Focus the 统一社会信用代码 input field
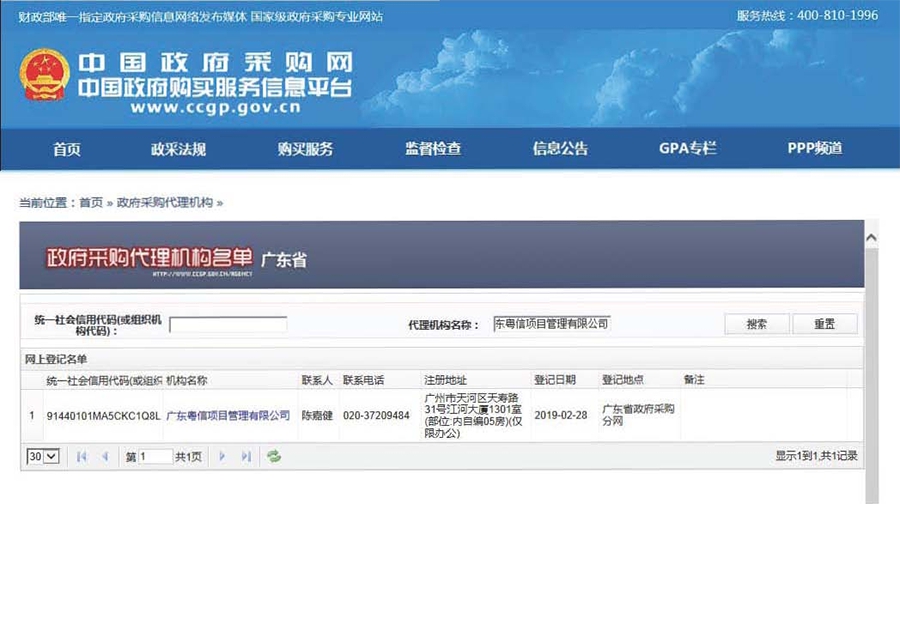Image resolution: width=900 pixels, height=637 pixels. pos(228,324)
